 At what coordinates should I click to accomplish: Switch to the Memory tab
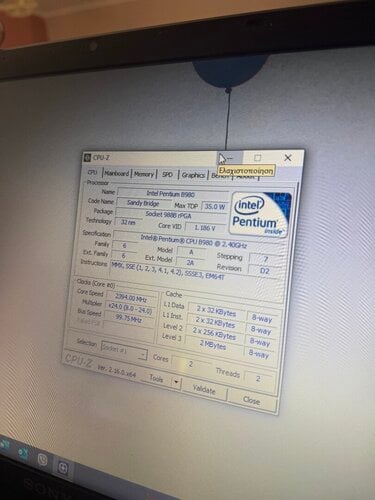tap(144, 174)
